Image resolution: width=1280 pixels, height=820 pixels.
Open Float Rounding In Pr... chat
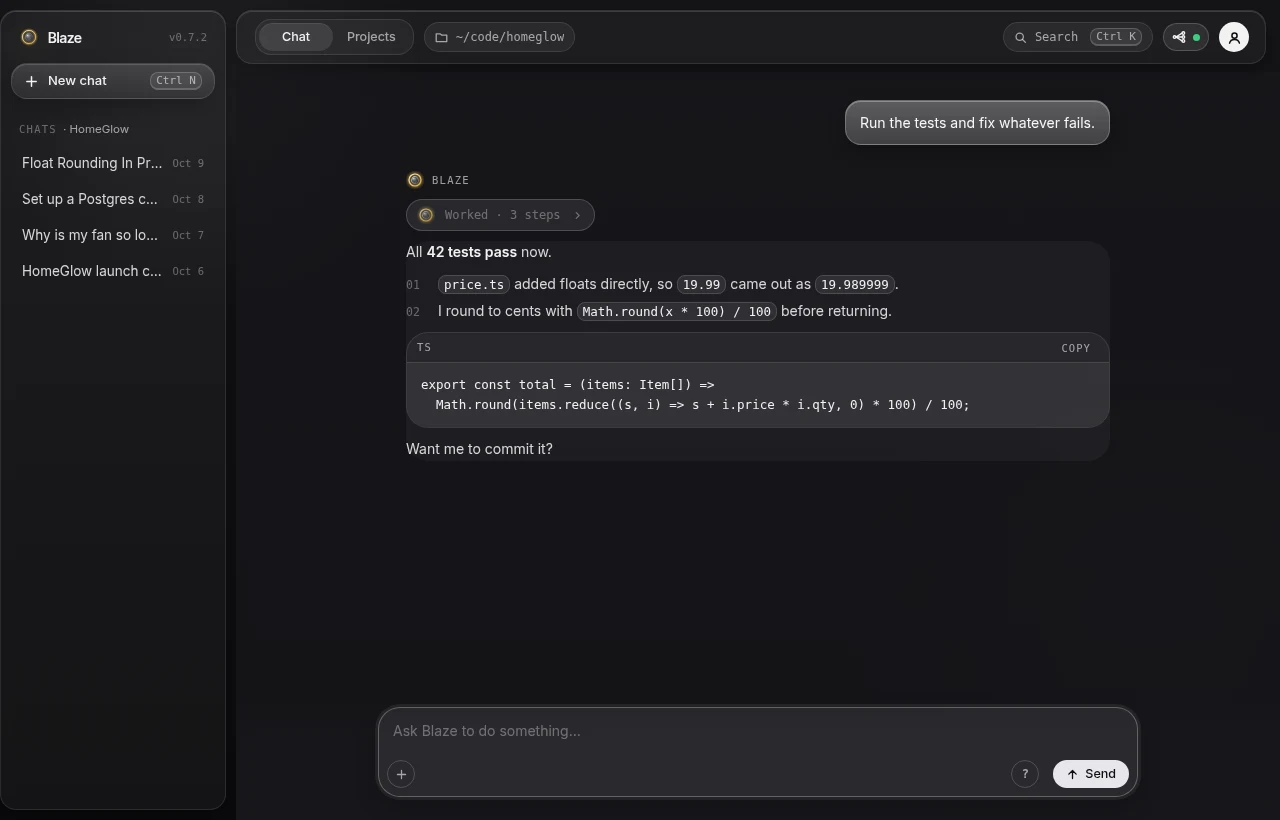pos(113,163)
